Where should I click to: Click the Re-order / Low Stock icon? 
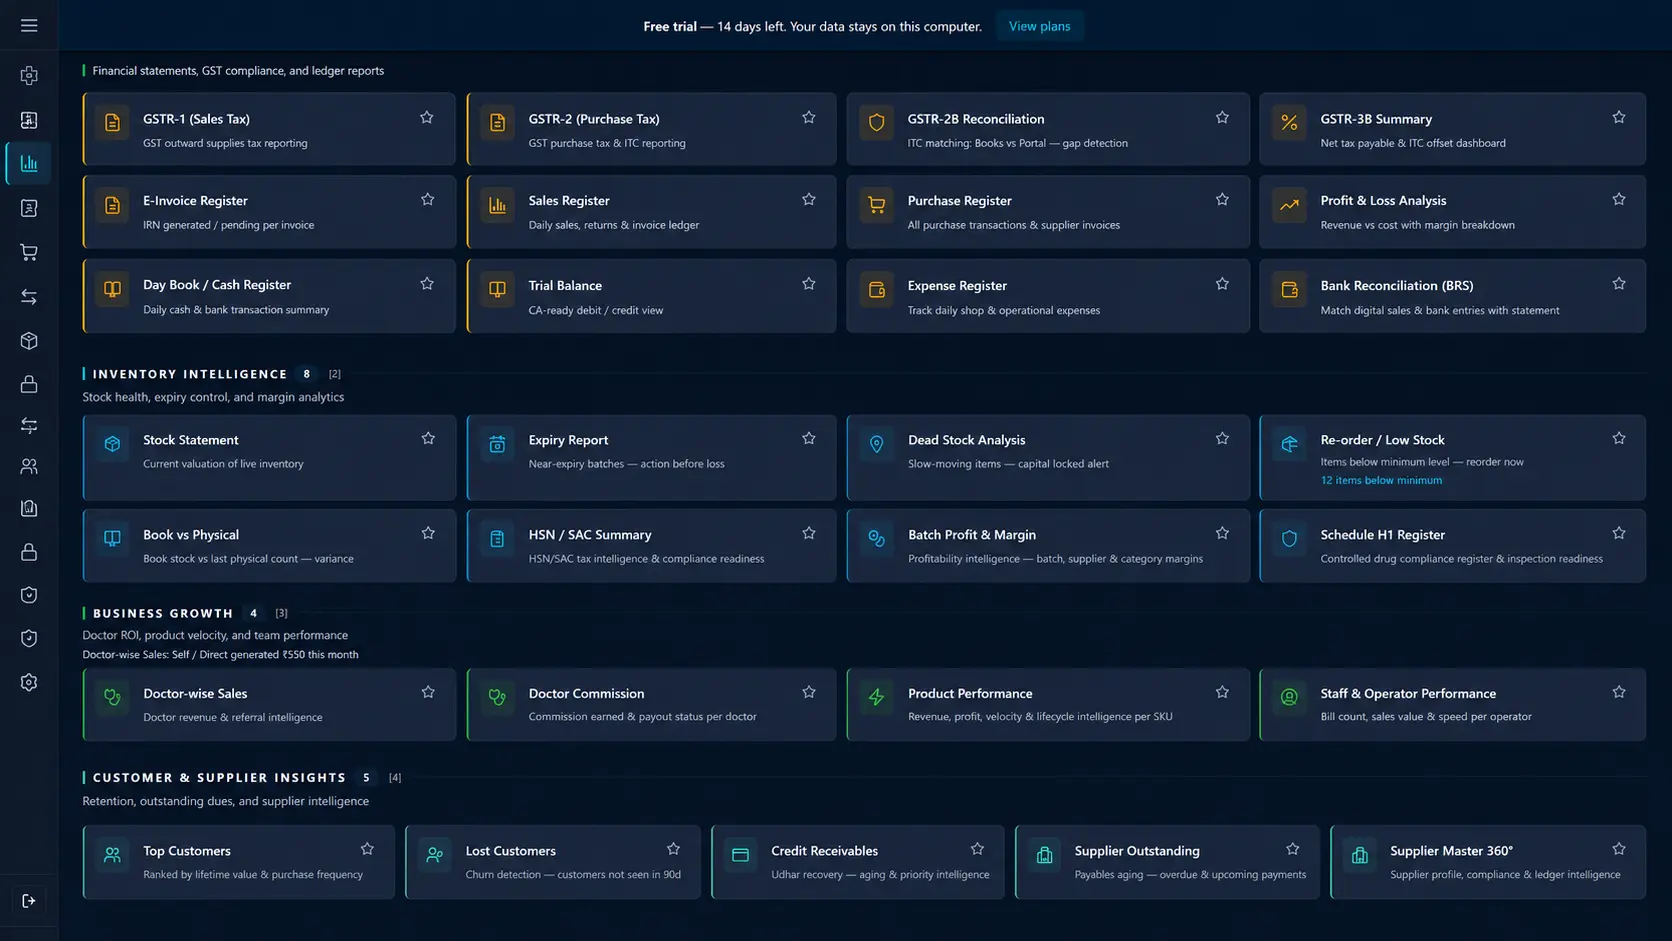(1289, 444)
